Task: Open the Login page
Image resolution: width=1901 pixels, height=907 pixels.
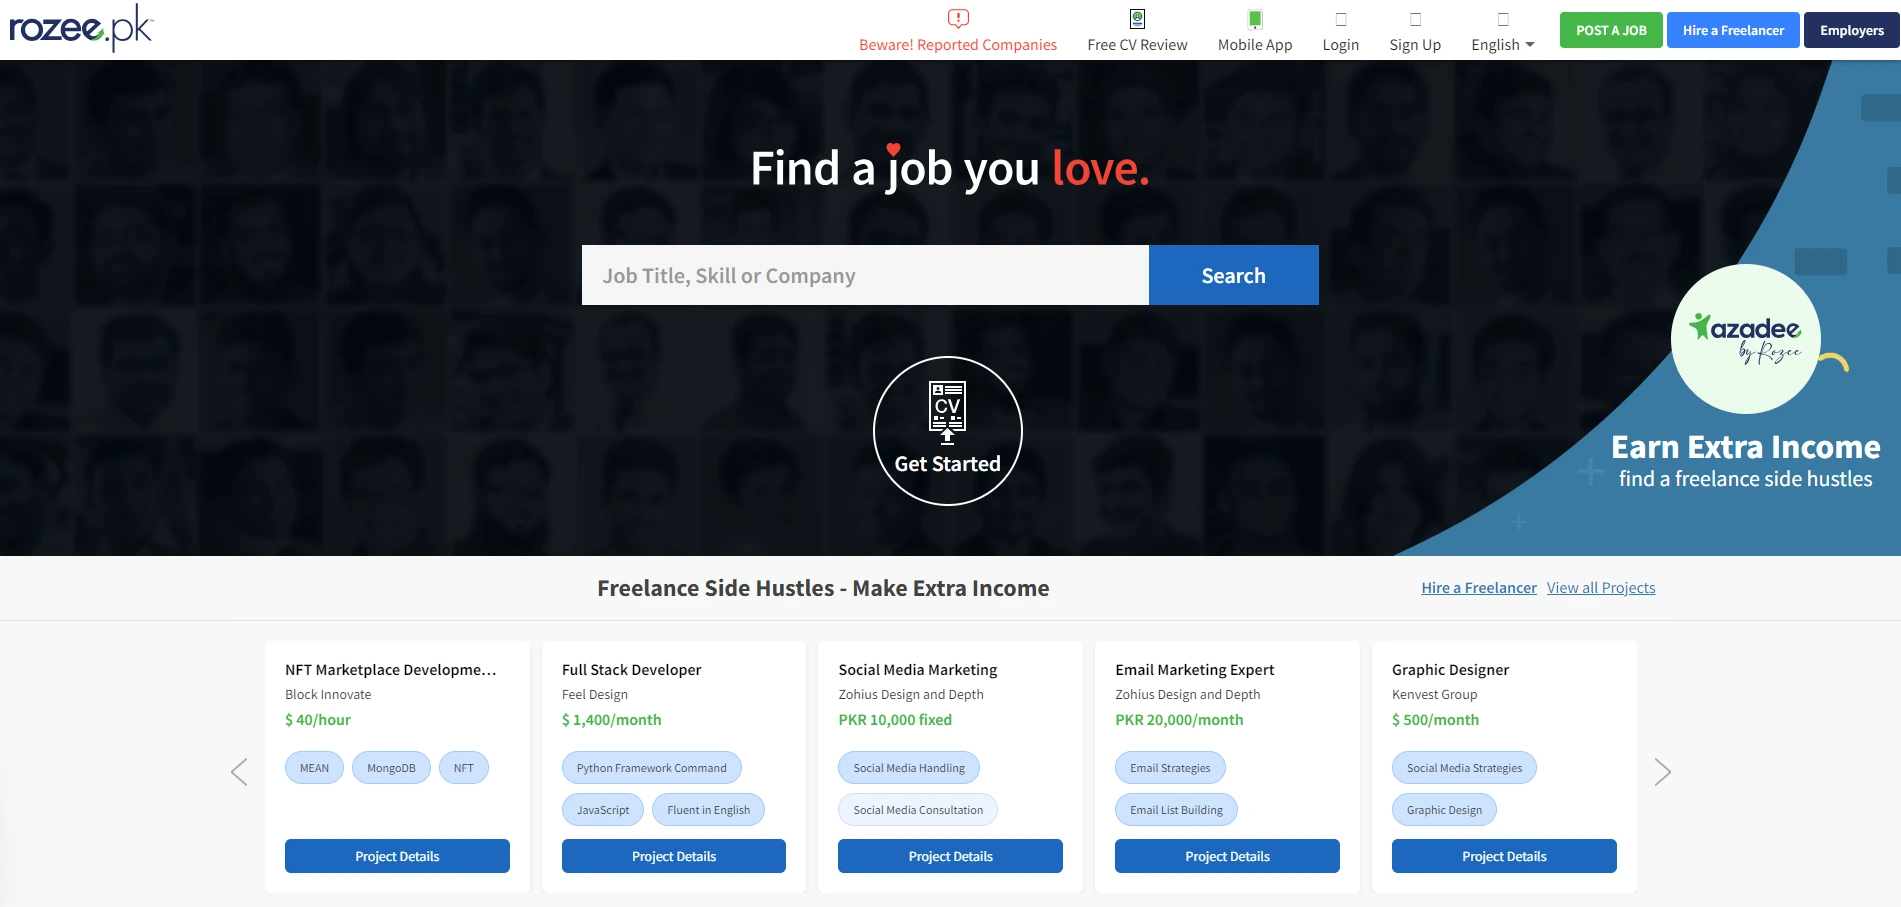Action: click(1341, 45)
